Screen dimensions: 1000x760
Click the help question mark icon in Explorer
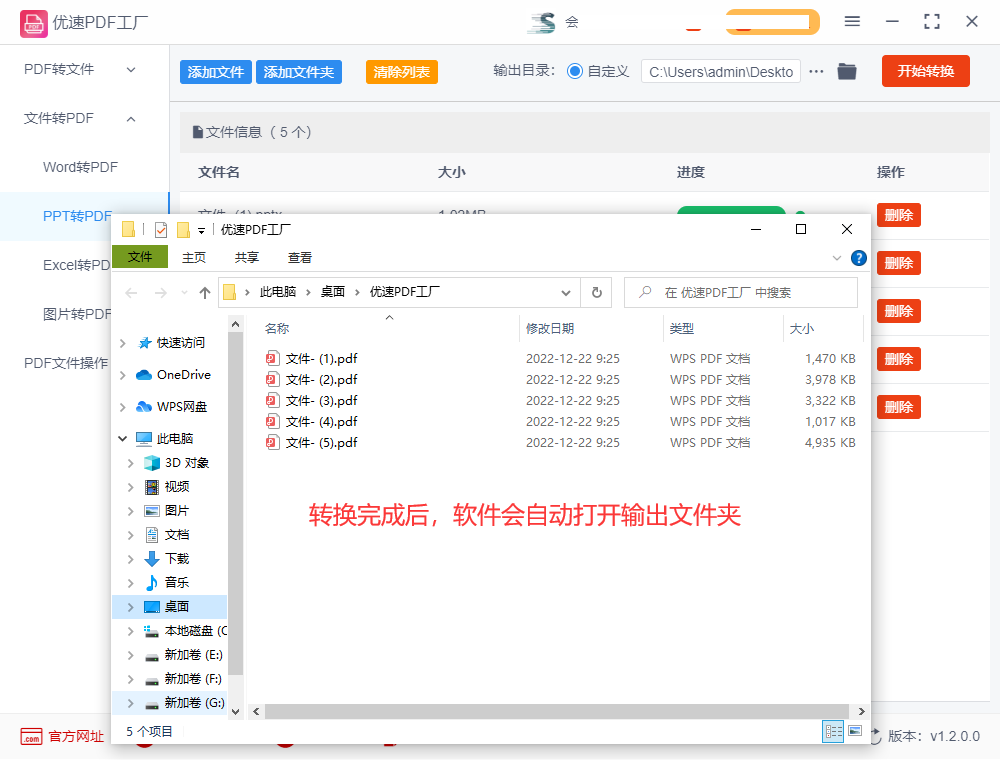(x=859, y=258)
